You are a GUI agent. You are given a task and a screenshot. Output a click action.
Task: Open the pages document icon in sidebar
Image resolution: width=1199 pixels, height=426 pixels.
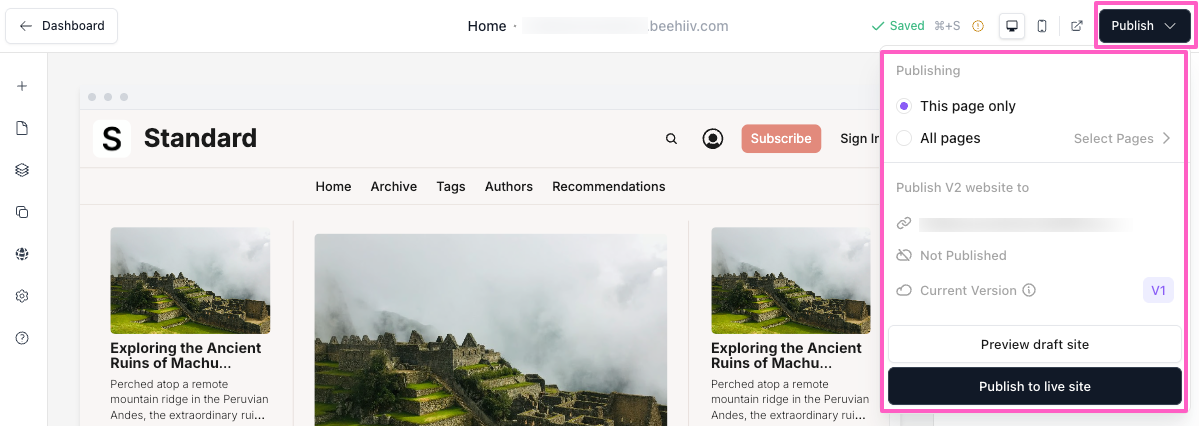click(22, 128)
